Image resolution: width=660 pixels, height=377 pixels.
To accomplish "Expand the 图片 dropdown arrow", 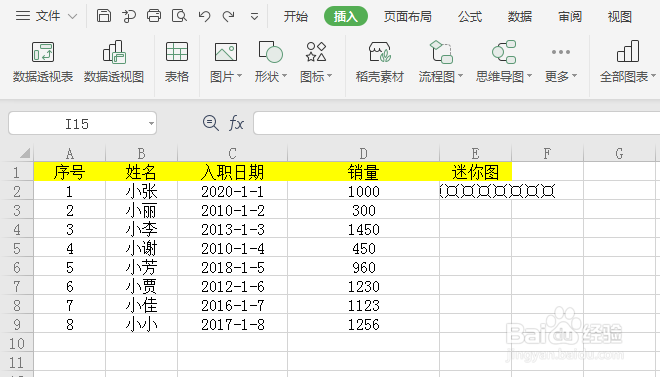I will (x=240, y=76).
